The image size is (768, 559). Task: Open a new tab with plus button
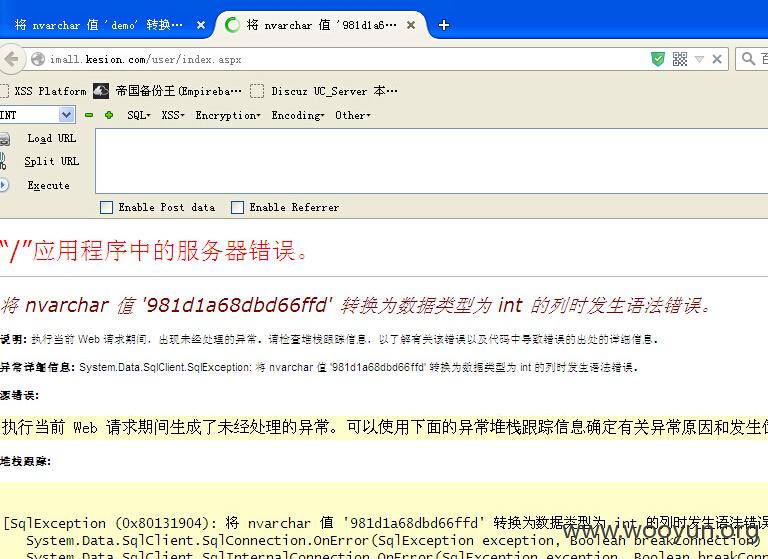[x=444, y=25]
